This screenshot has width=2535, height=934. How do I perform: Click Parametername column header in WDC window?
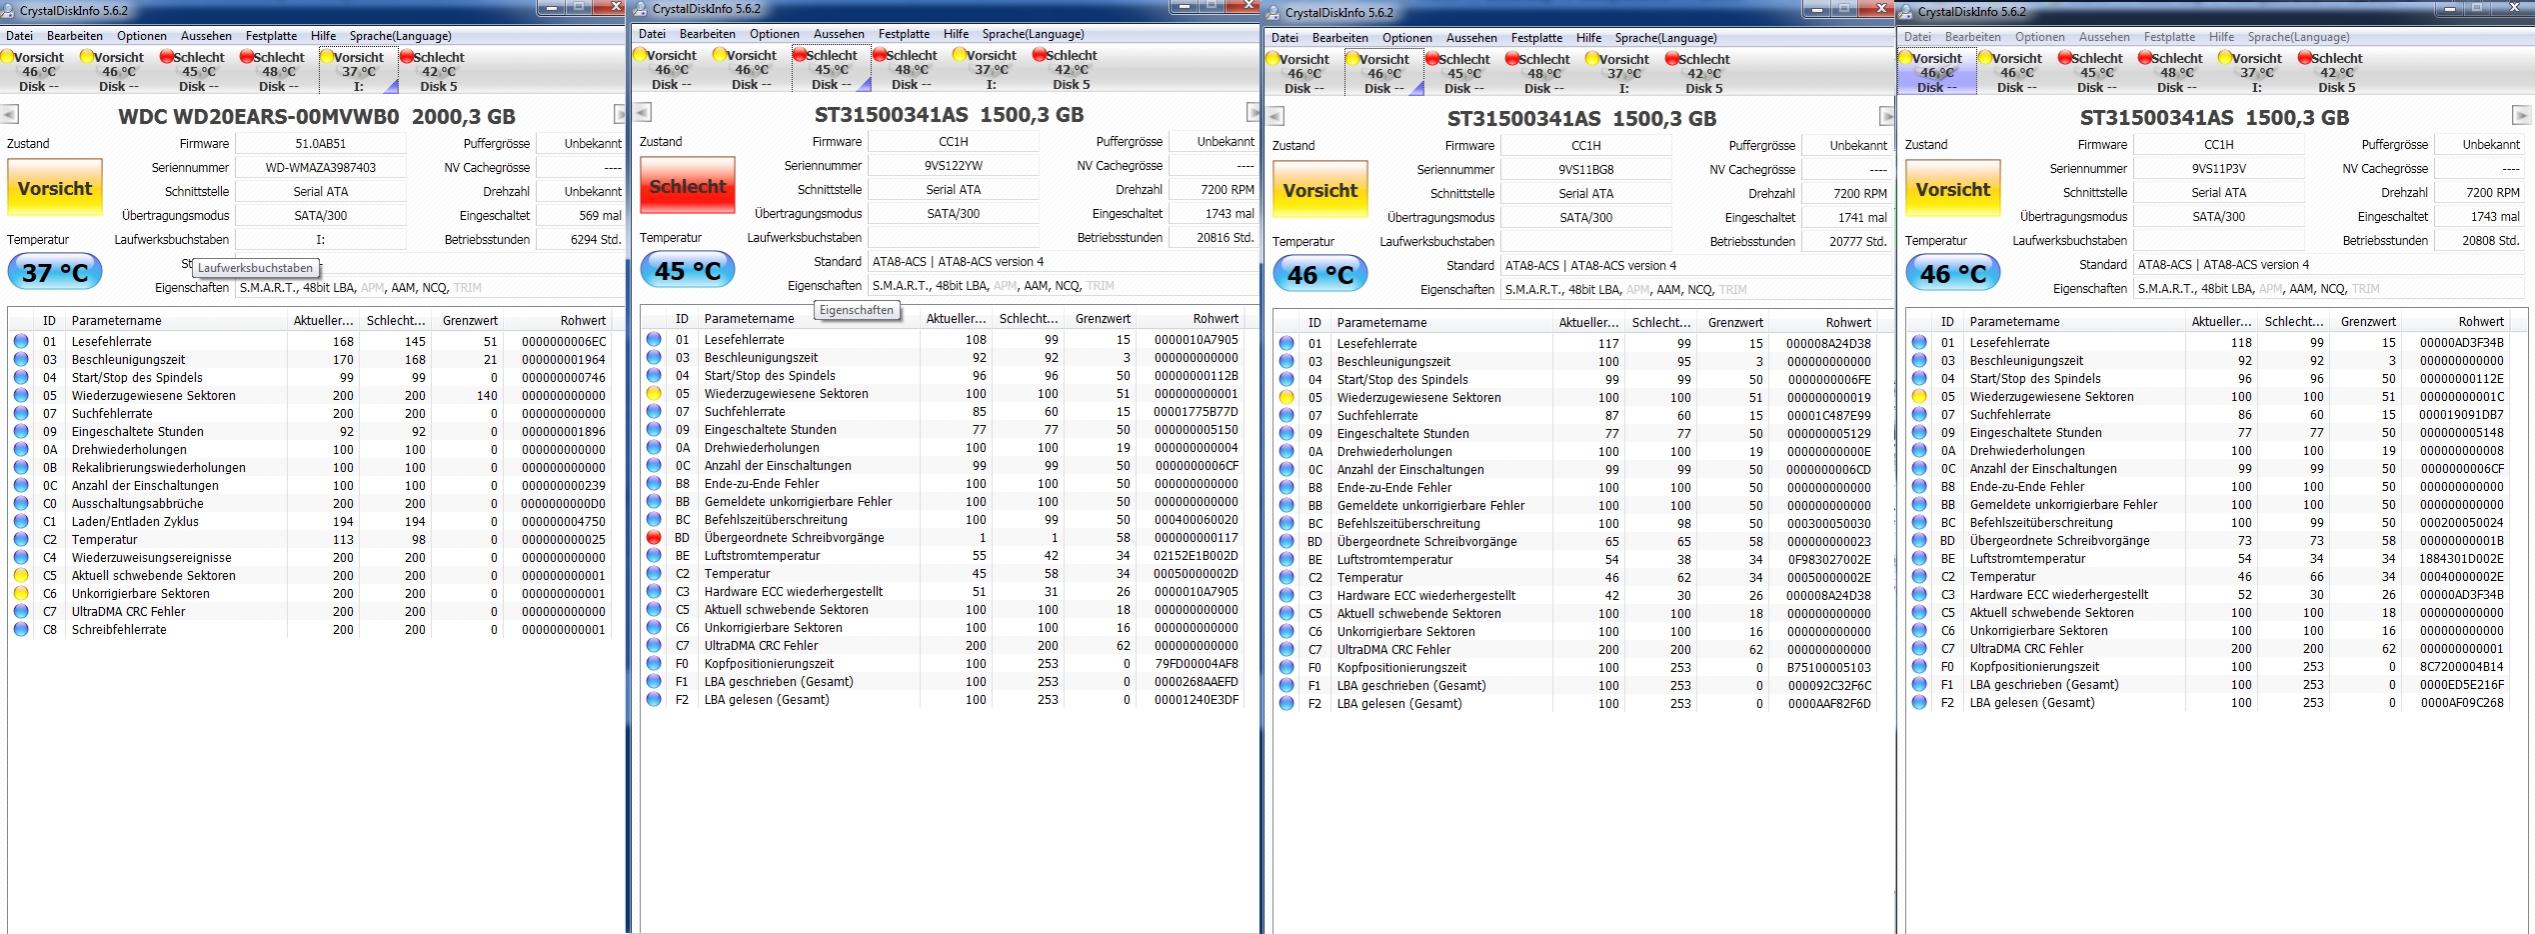pos(177,321)
